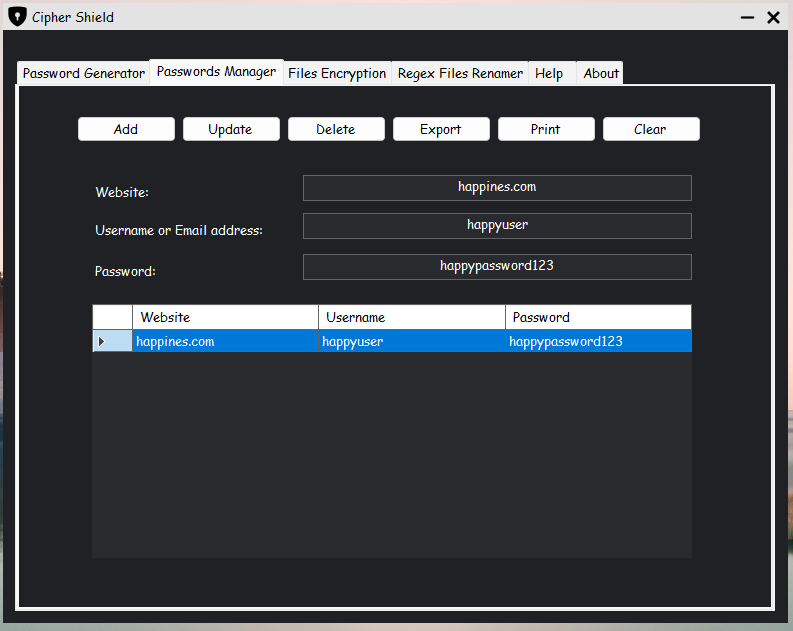
Task: Open the Files Encryption tab
Action: coord(337,73)
